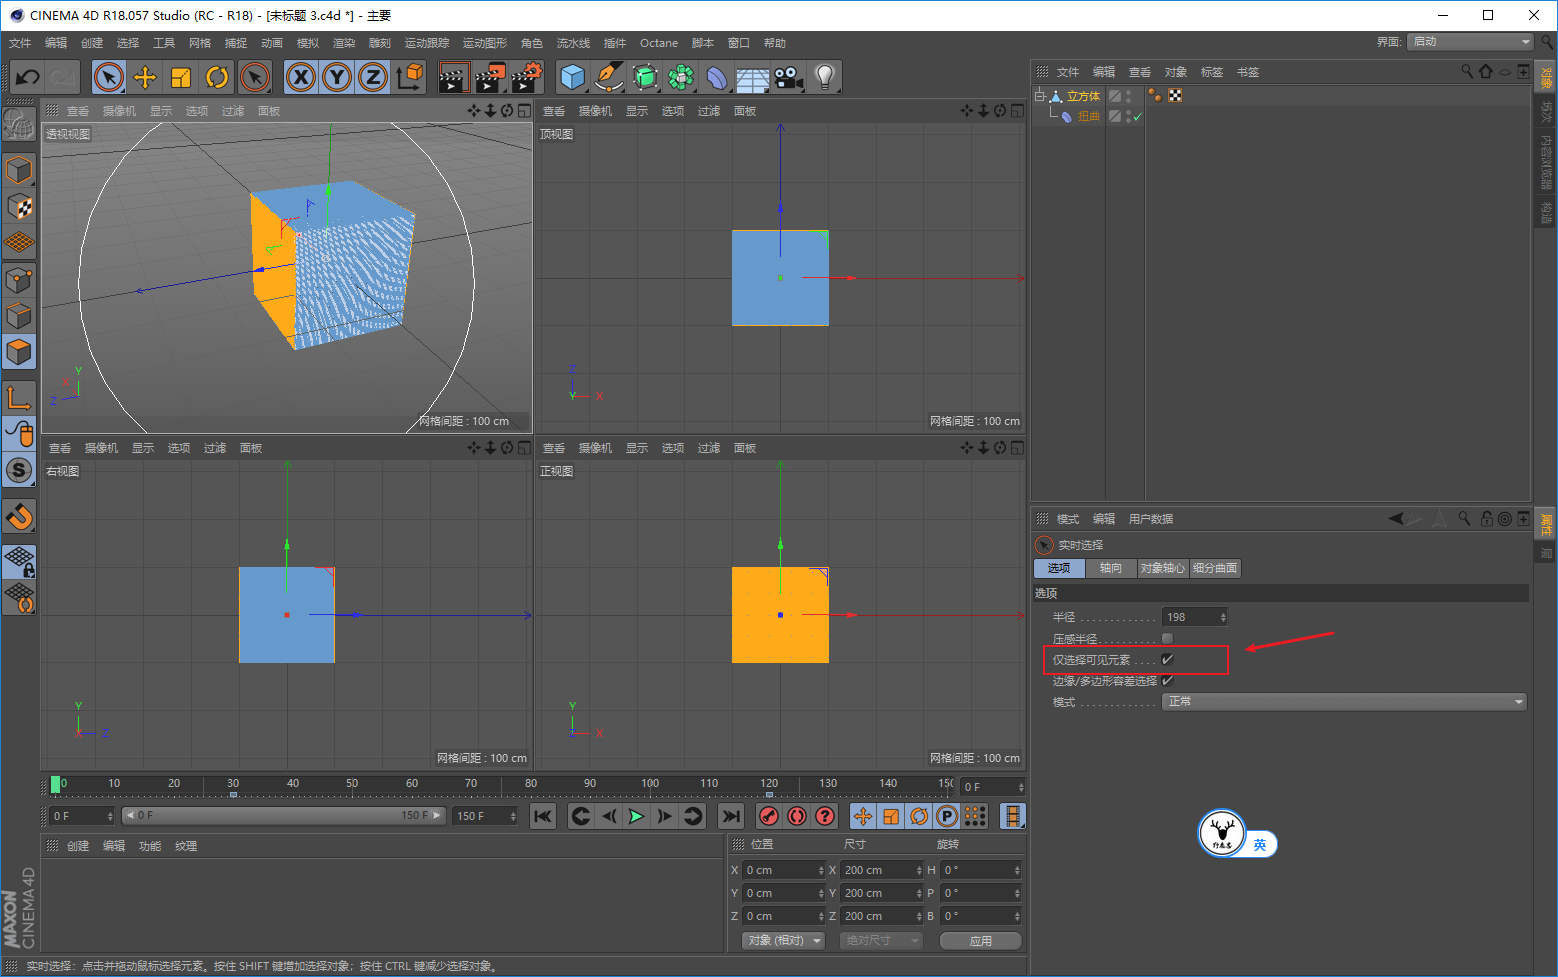
Task: Toggle 立方体 layer square in Object Manager
Action: pos(1115,96)
